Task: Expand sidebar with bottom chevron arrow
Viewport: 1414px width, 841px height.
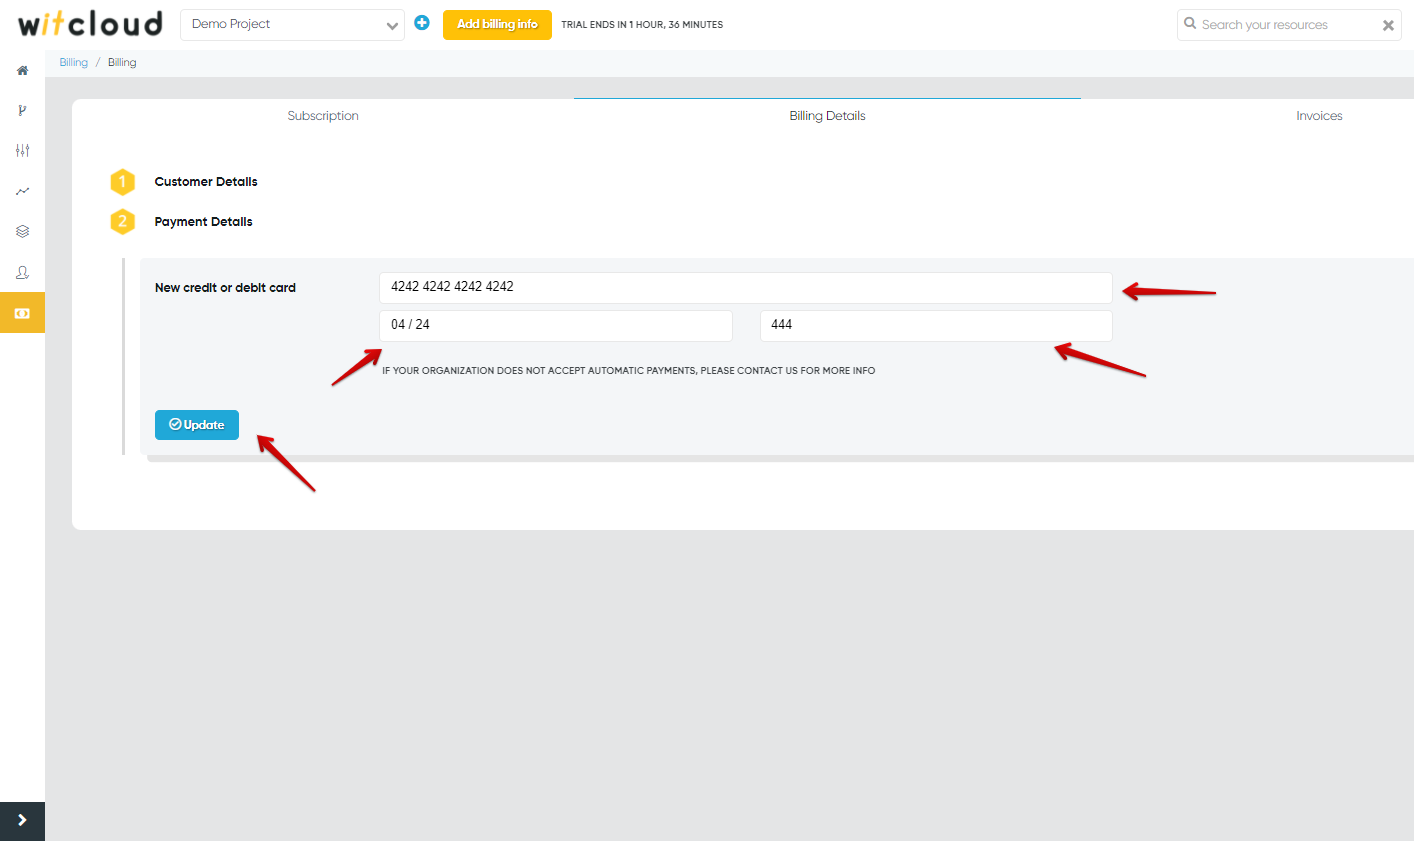Action: [x=22, y=821]
